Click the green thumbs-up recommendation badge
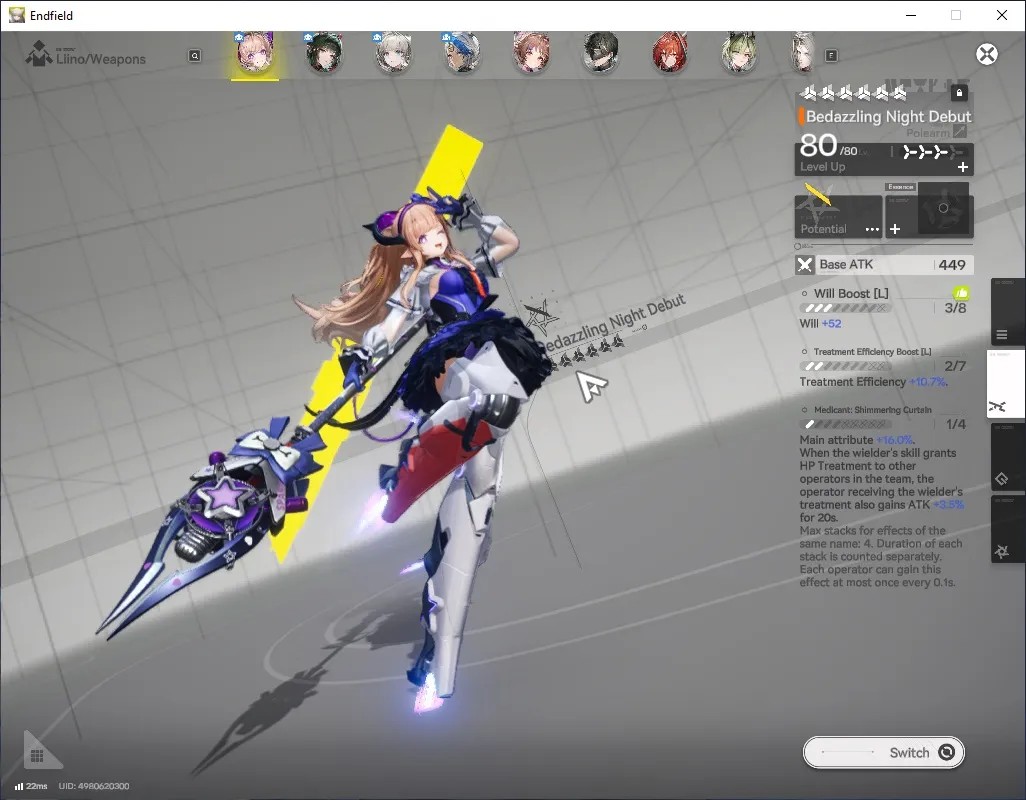Image resolution: width=1026 pixels, height=800 pixels. [x=961, y=293]
